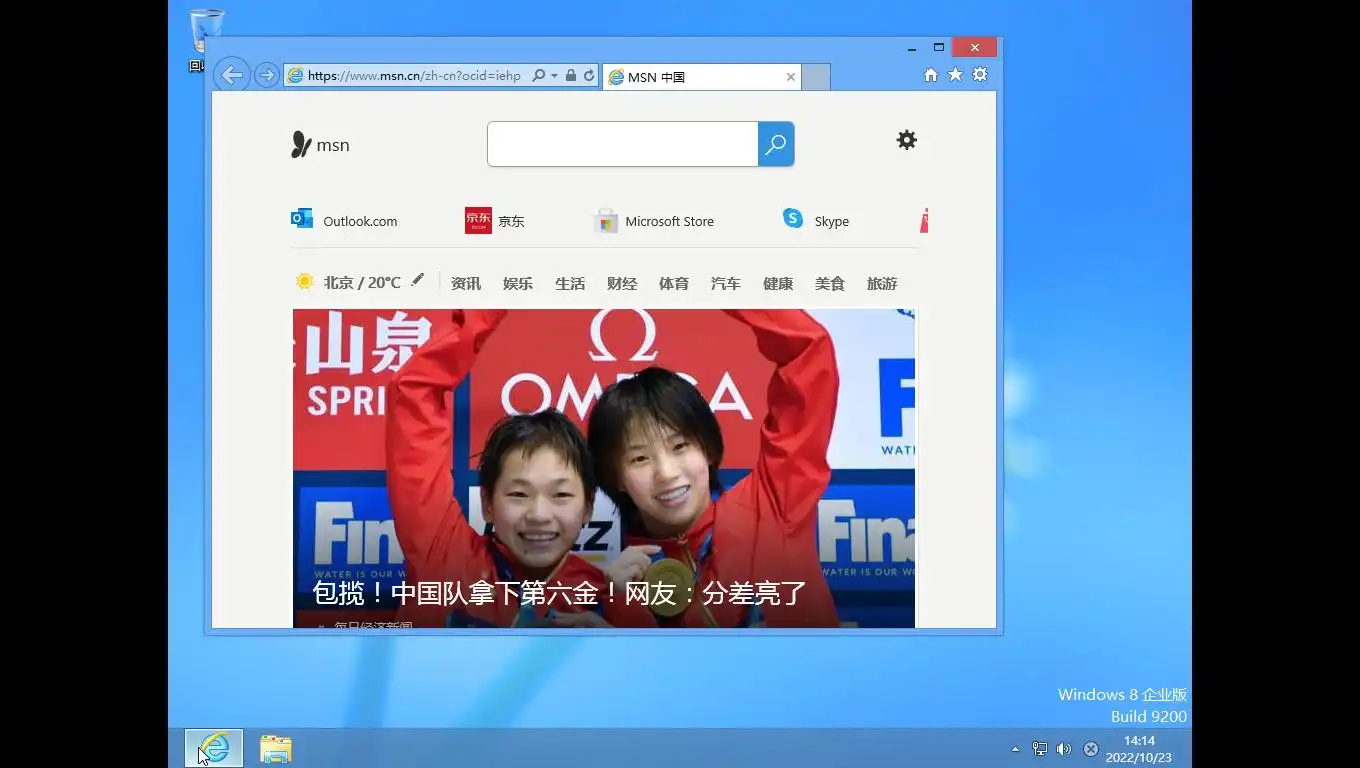
Task: Open MSN page settings gear
Action: [x=907, y=140]
